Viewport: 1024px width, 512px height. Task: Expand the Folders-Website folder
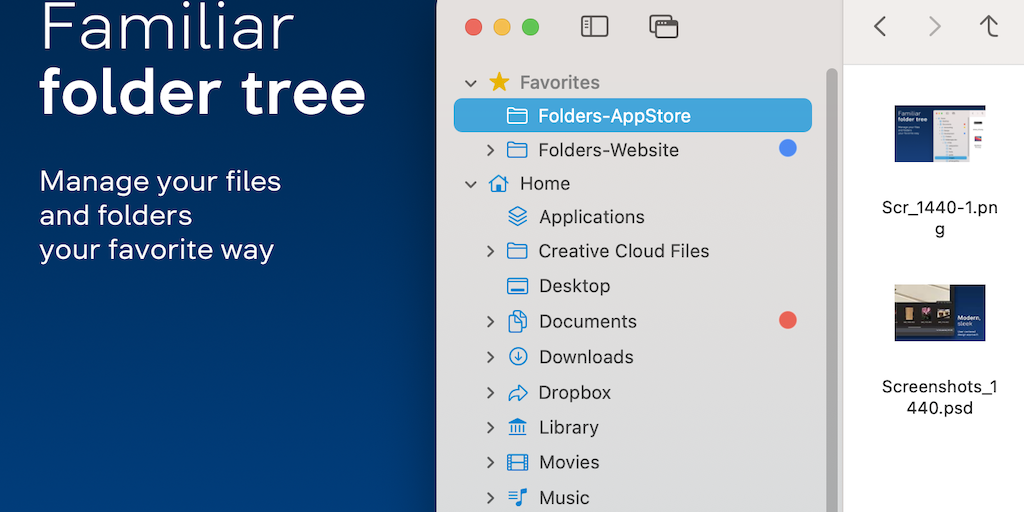490,150
